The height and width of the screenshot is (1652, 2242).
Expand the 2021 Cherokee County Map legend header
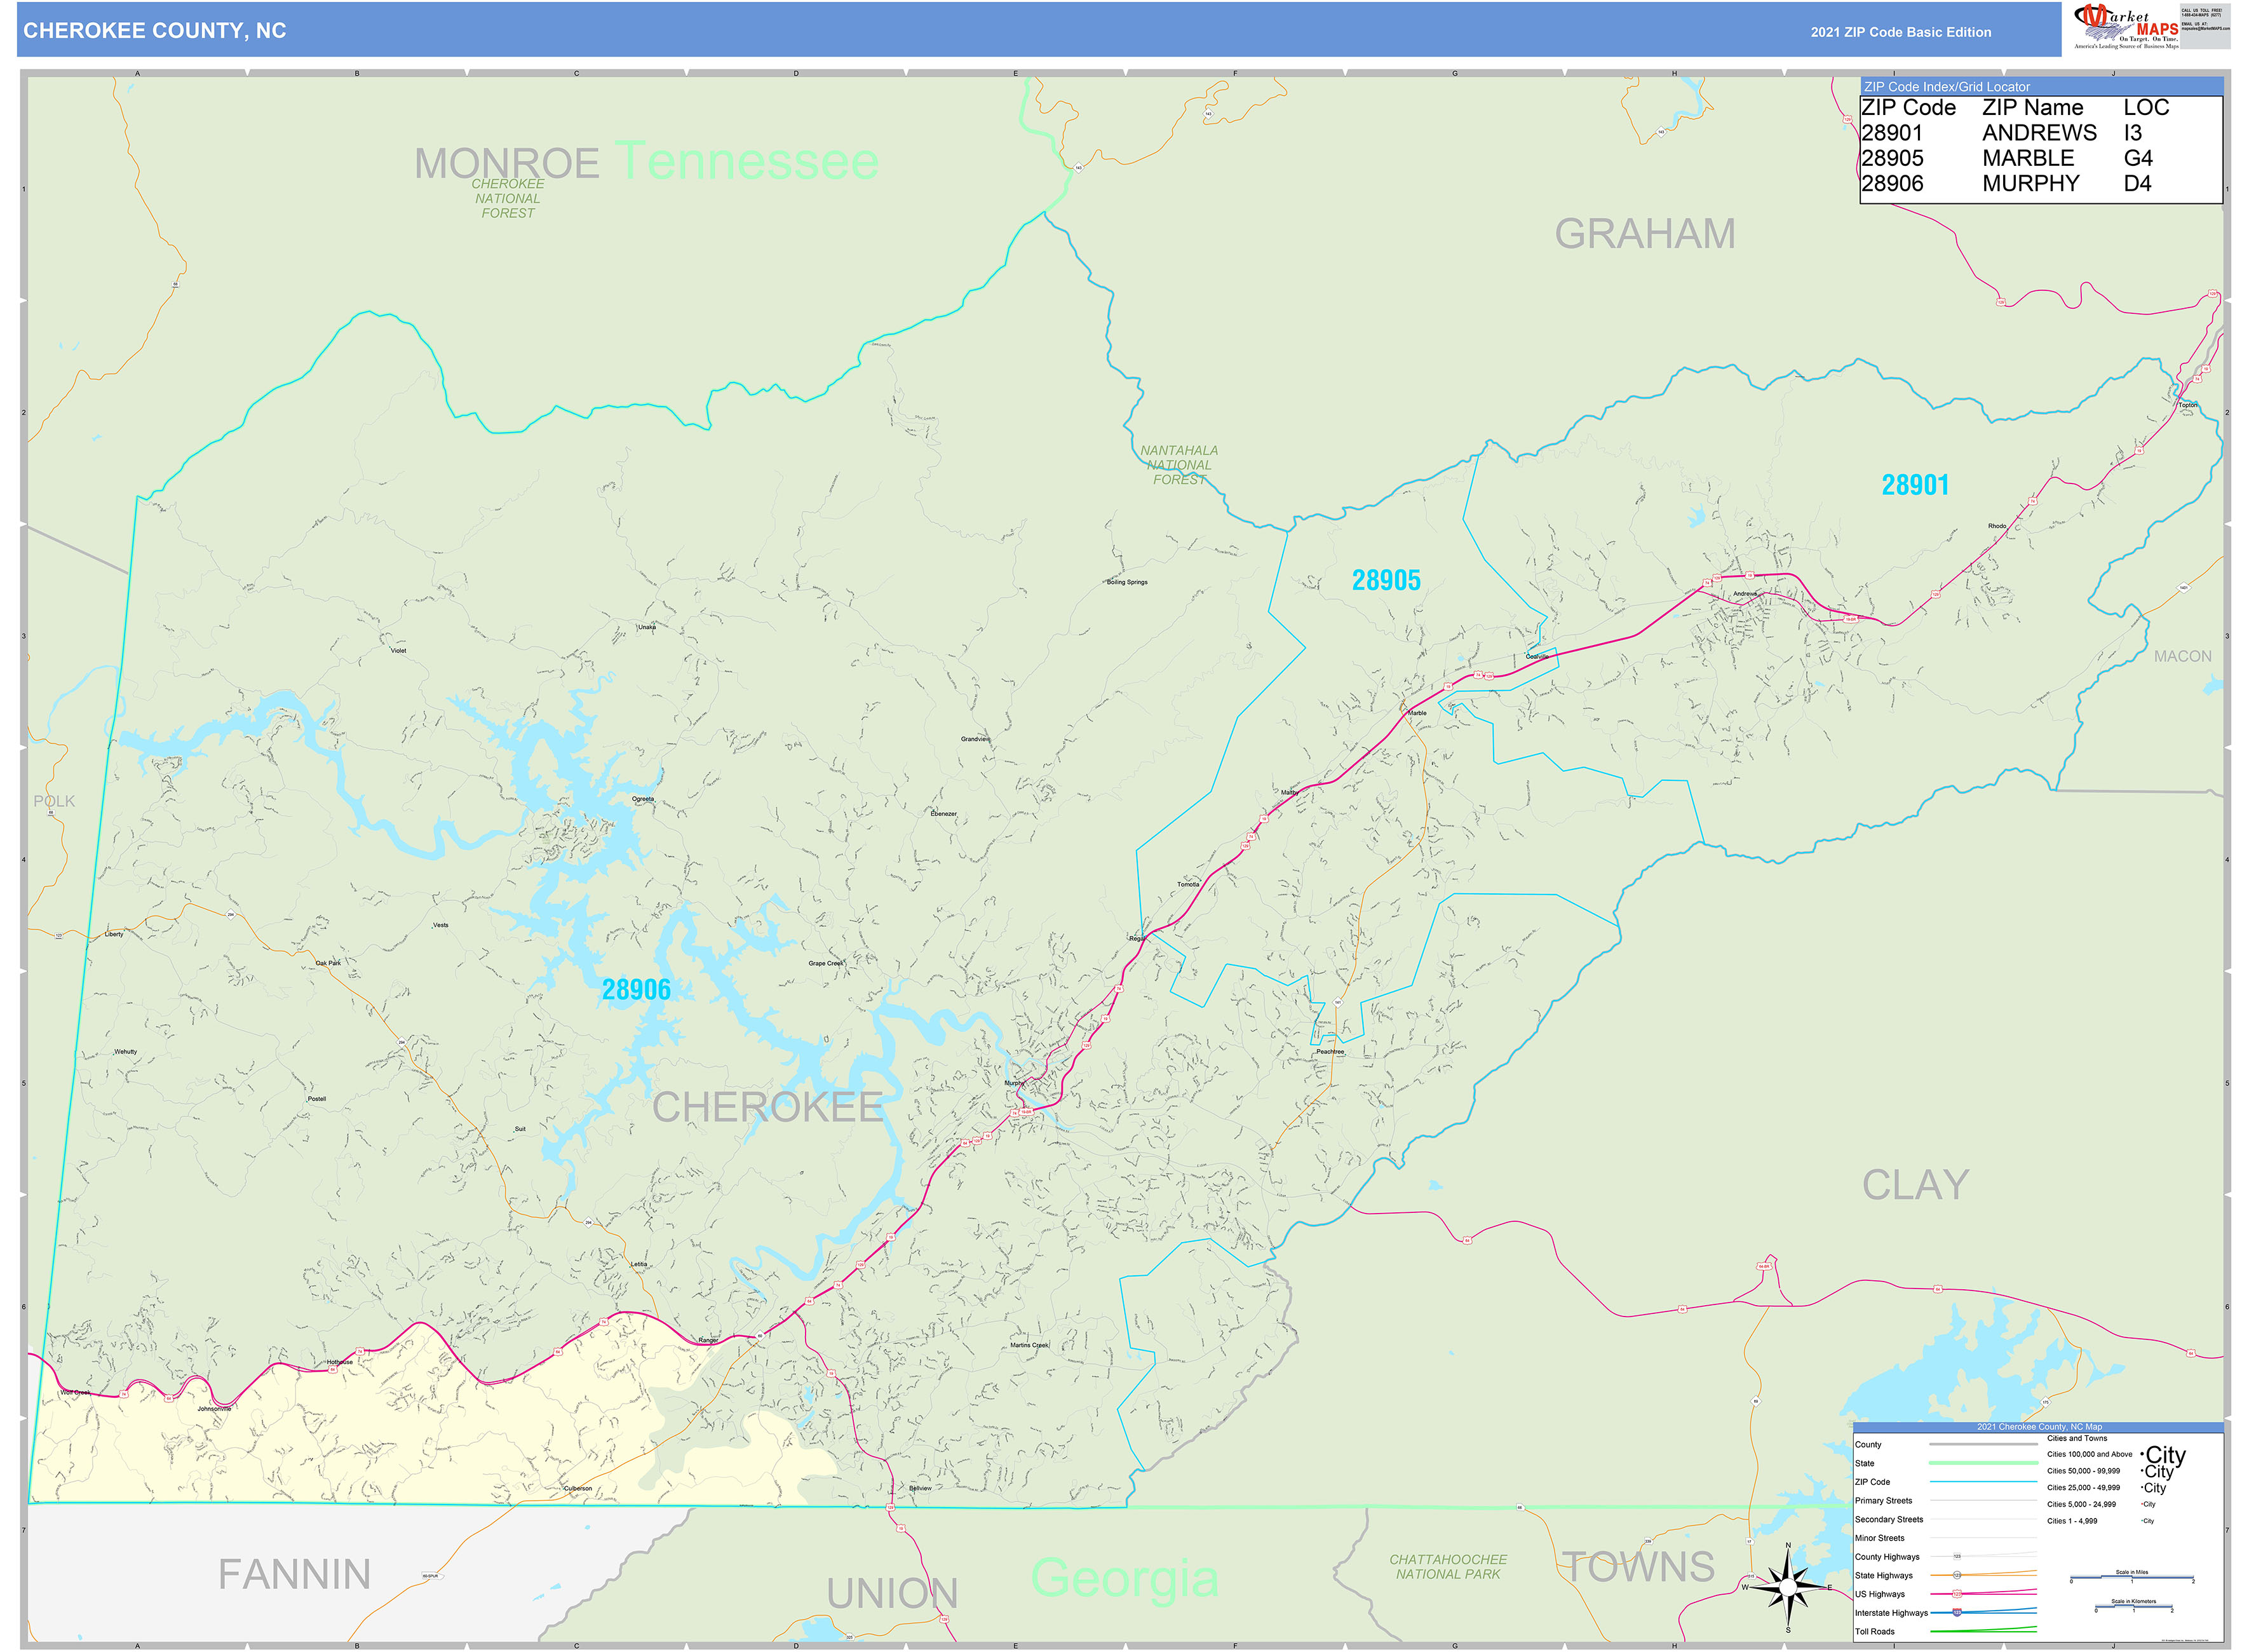[2040, 1427]
